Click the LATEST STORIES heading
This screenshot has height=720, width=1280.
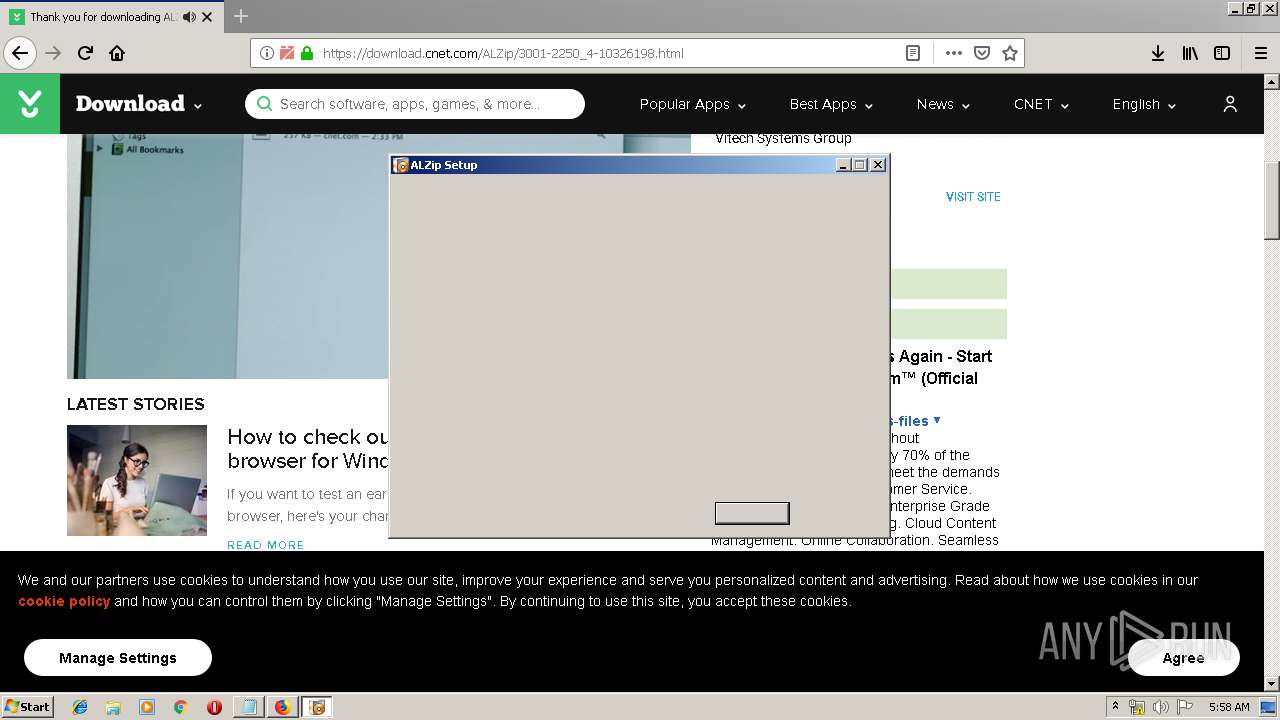[x=136, y=404]
